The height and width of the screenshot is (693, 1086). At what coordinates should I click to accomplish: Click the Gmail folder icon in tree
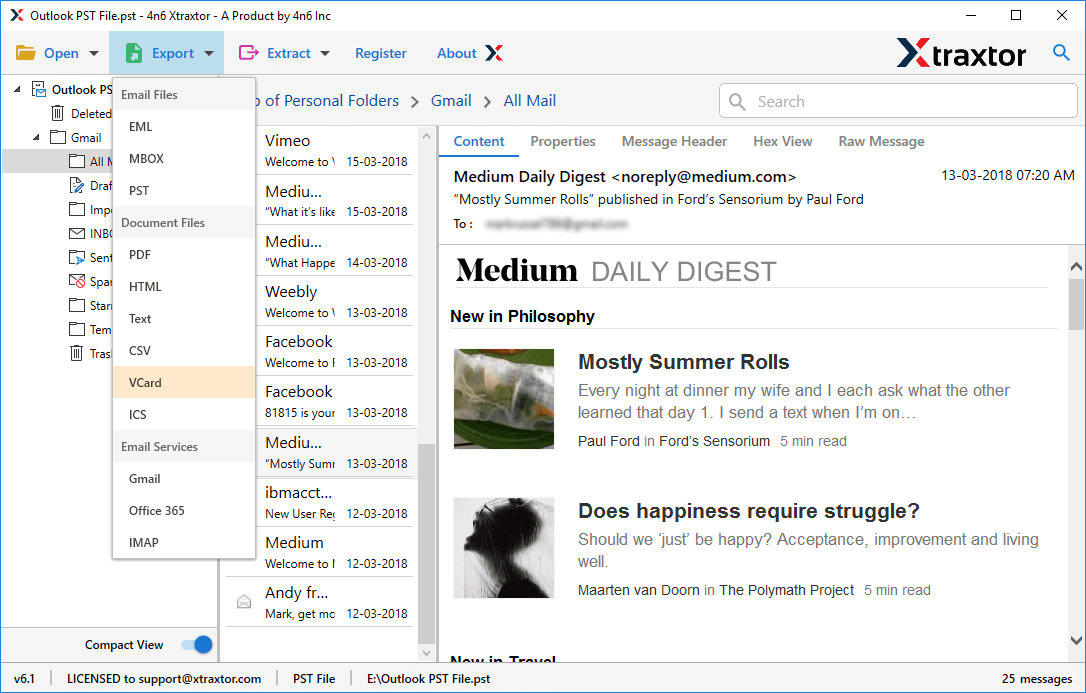tap(58, 137)
